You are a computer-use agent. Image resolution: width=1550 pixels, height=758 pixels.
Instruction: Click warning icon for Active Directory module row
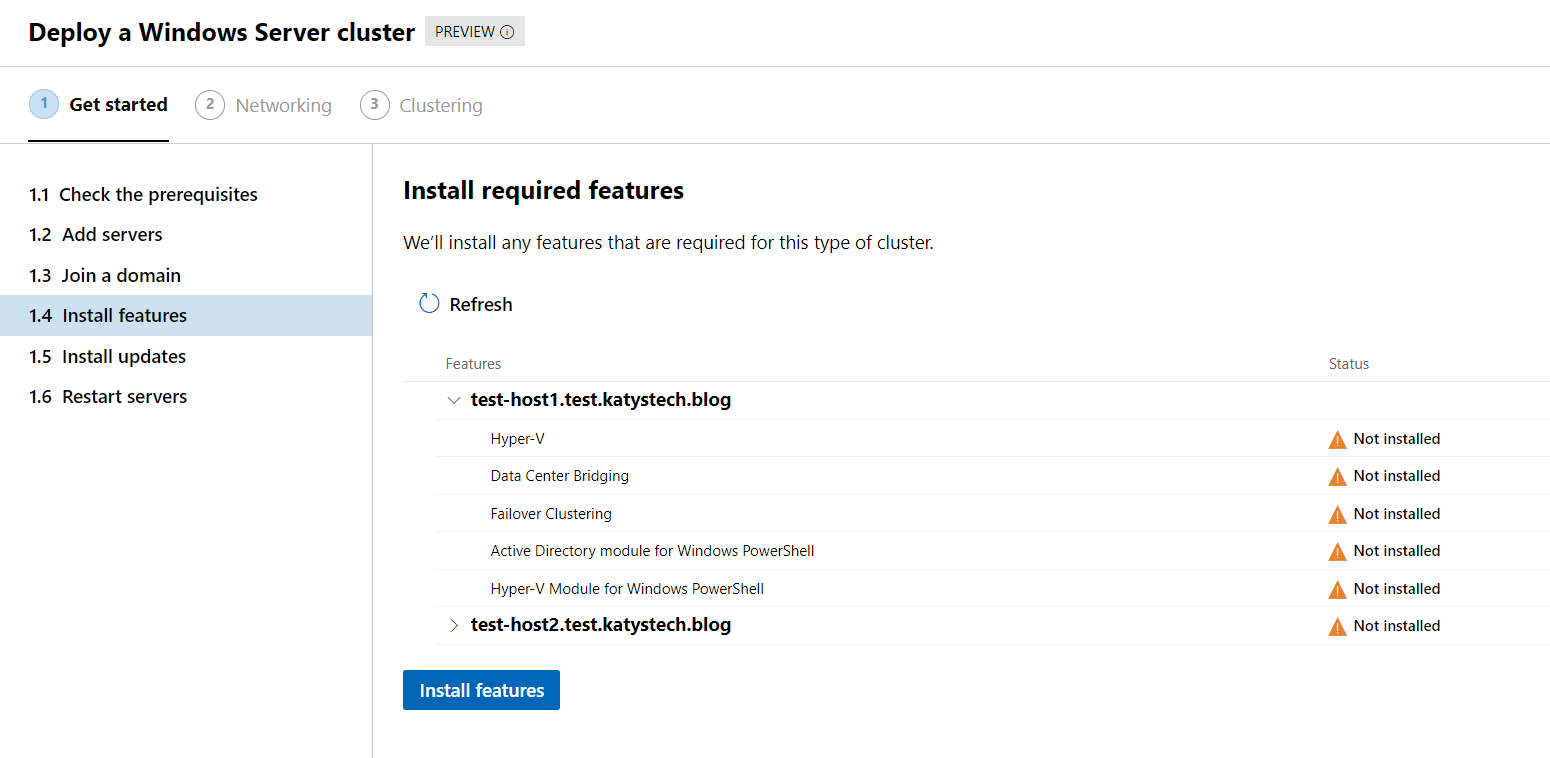point(1337,551)
